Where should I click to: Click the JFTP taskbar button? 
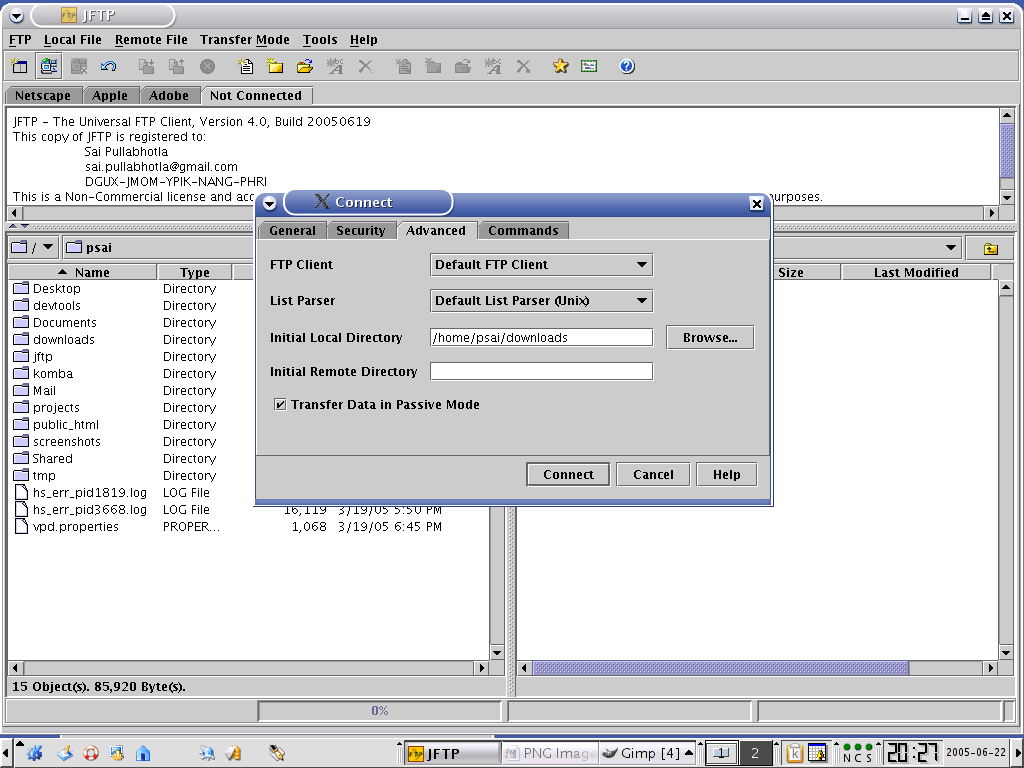coord(451,753)
